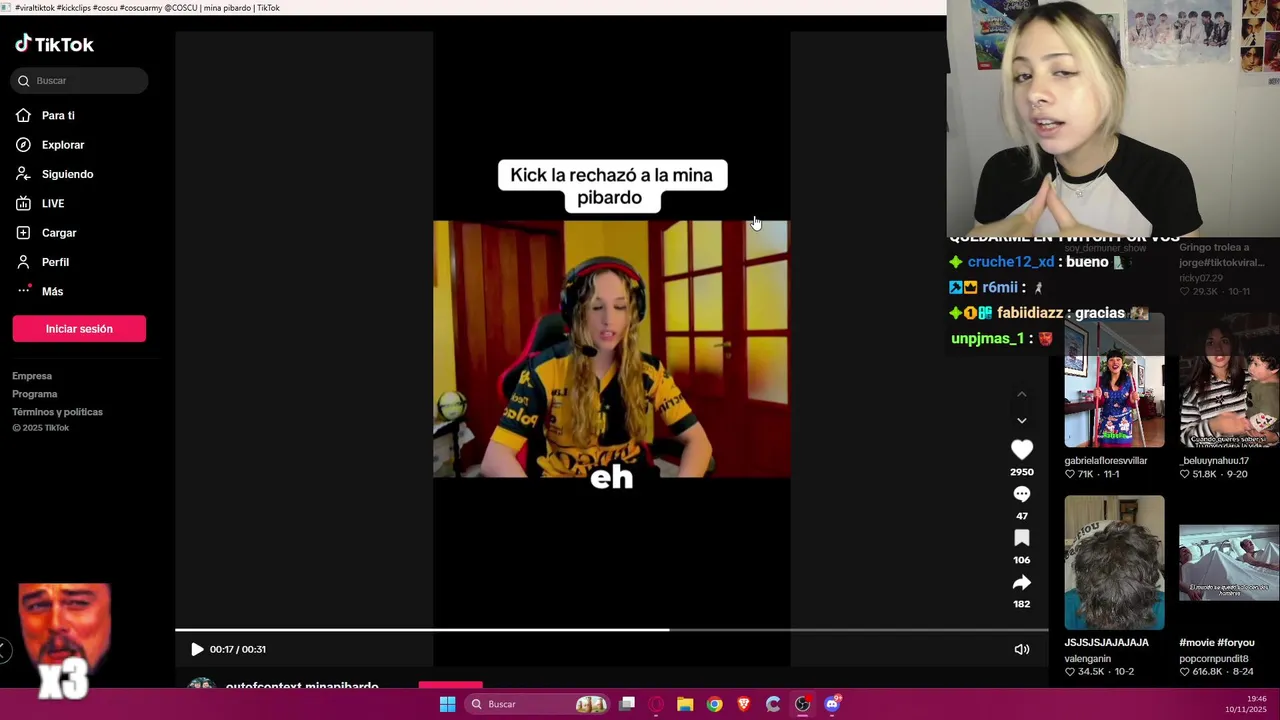Open the Perfil page
Screen dimensions: 1280x720
pos(55,262)
